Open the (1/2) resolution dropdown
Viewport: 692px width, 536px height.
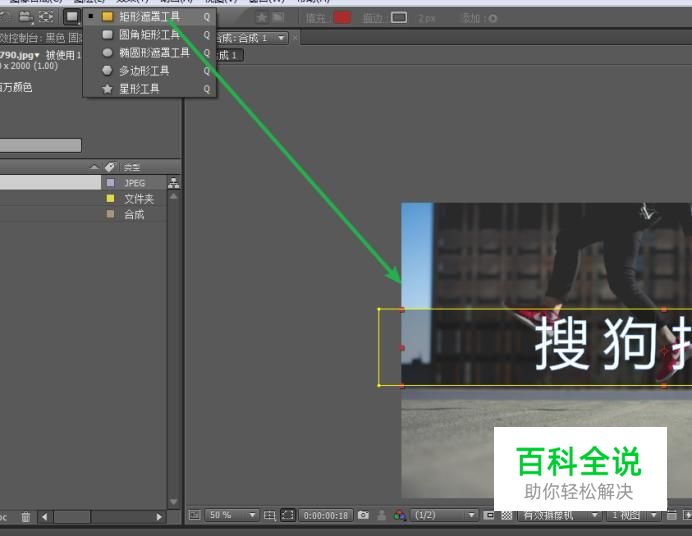[444, 515]
